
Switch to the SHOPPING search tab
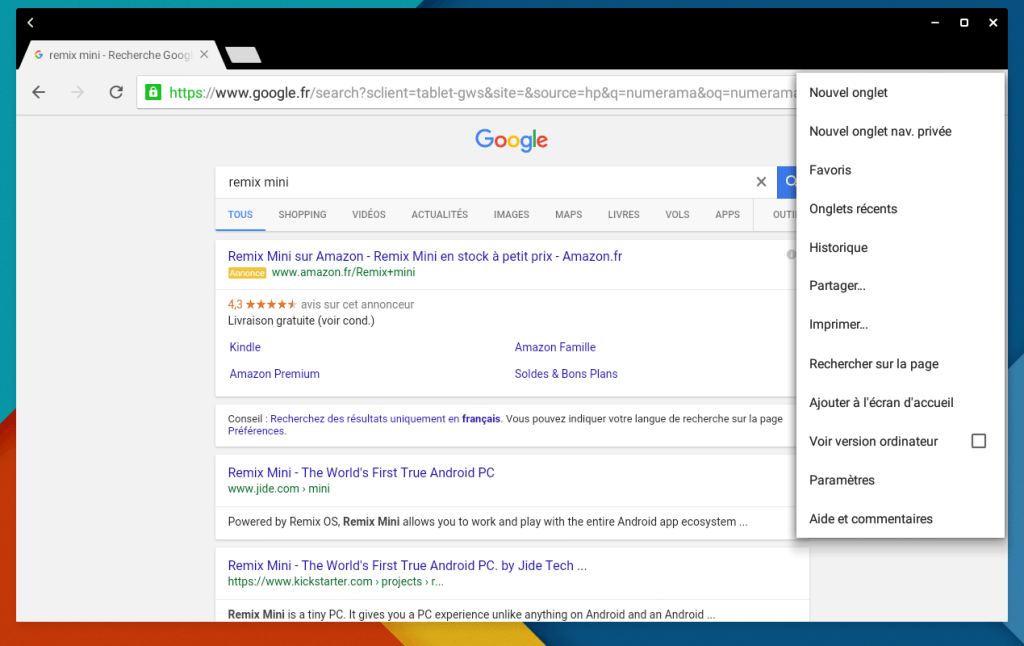(302, 214)
